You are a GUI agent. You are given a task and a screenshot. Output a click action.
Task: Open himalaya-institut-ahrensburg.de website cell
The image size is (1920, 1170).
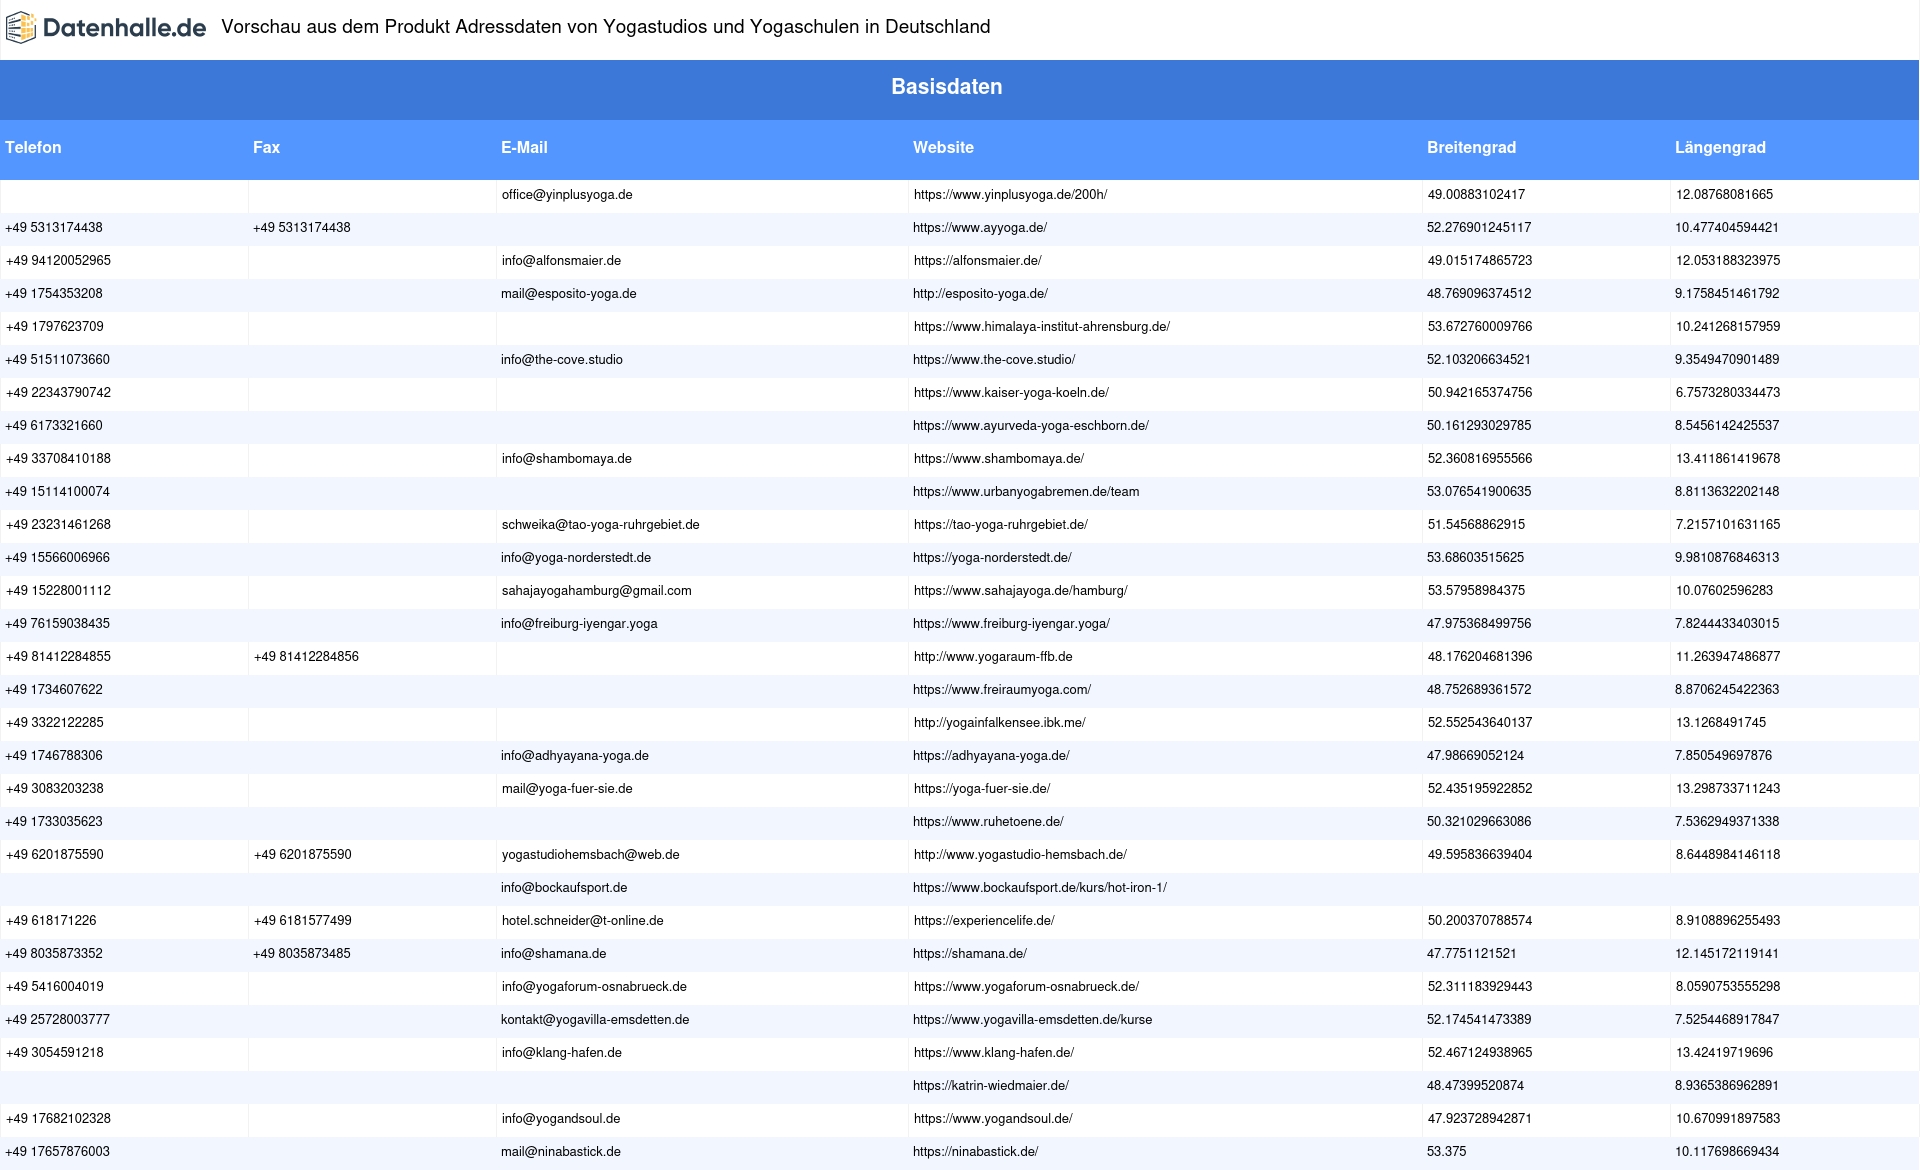[x=1042, y=327]
